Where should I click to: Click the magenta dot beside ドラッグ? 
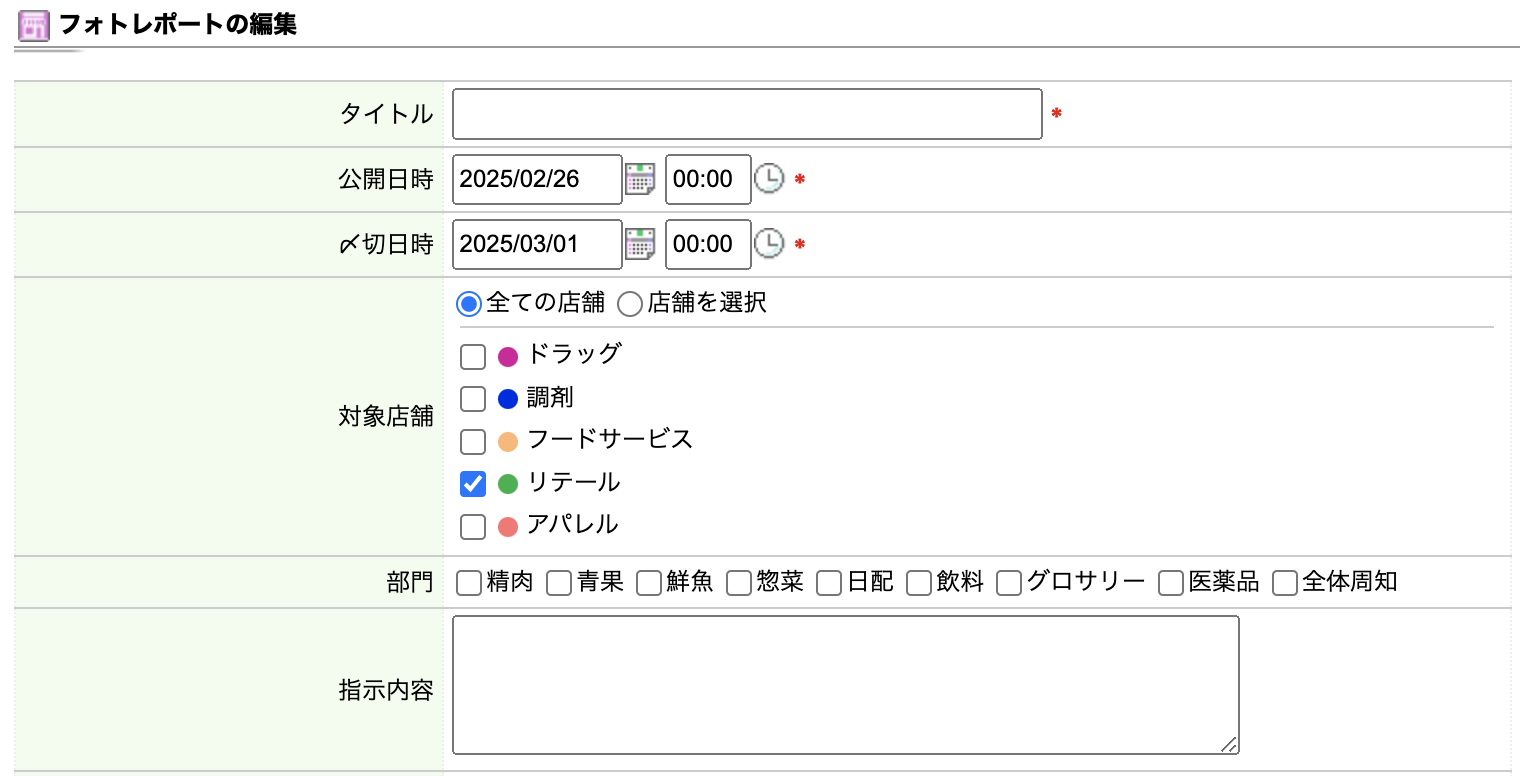click(x=508, y=357)
